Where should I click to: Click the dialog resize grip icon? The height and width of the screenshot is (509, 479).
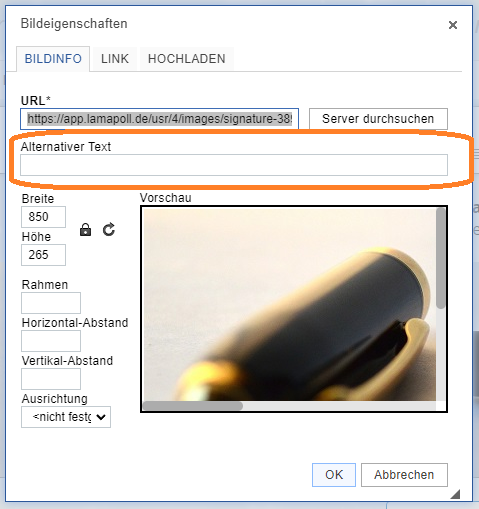[455, 494]
